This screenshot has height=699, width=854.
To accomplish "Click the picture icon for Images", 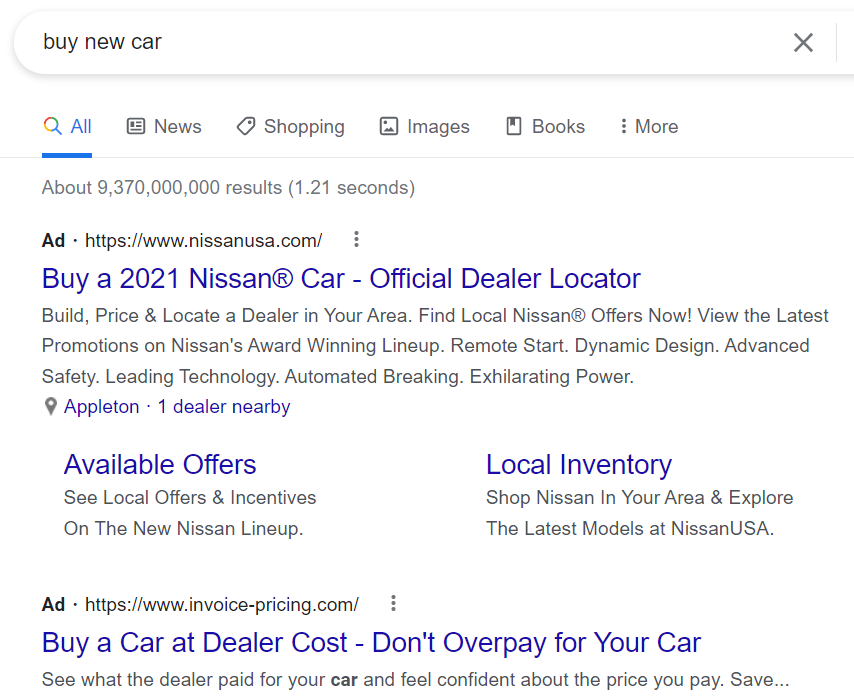I will click(389, 126).
